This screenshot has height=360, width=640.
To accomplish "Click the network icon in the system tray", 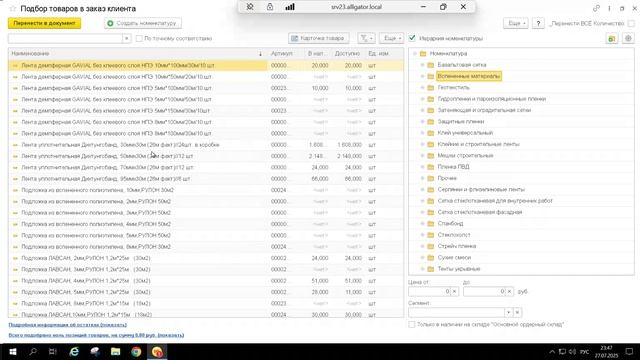I will tap(562, 351).
